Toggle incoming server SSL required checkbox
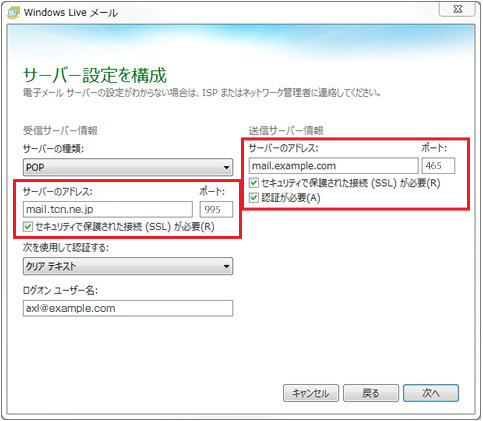Screen dimensions: 483x421 [28, 227]
